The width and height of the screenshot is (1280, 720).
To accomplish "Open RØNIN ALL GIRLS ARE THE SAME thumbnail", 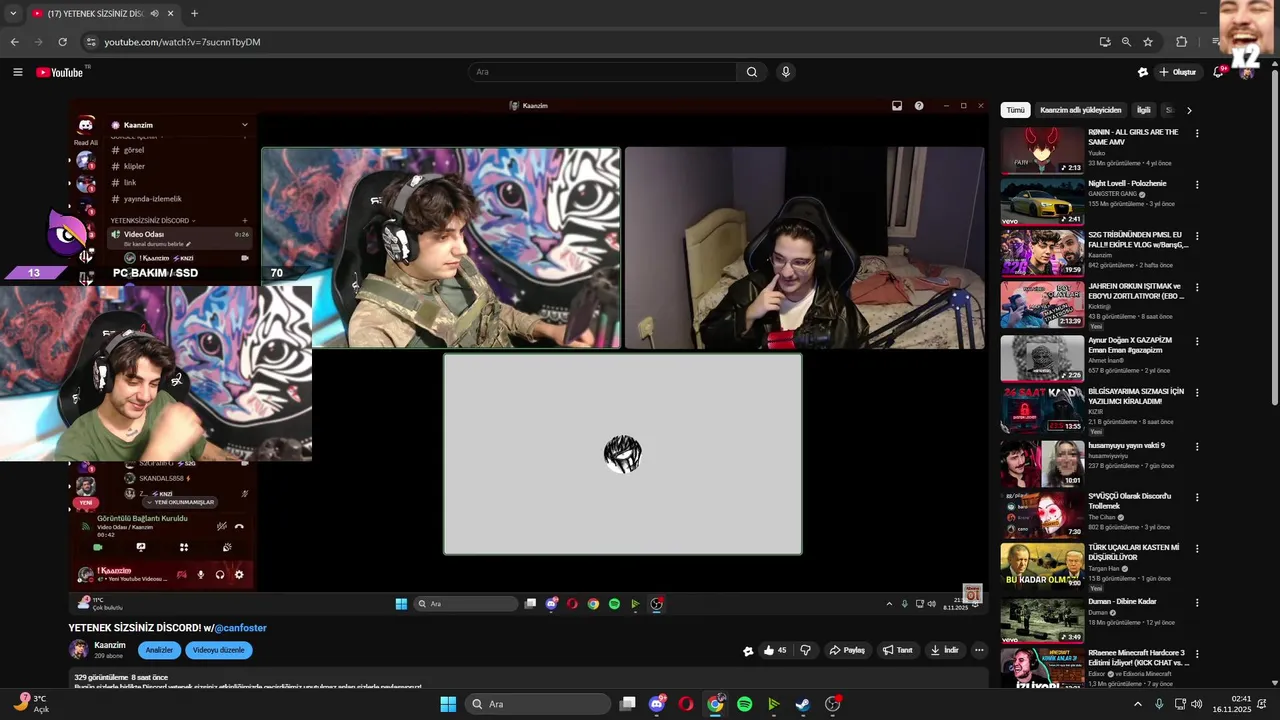I will click(1042, 150).
